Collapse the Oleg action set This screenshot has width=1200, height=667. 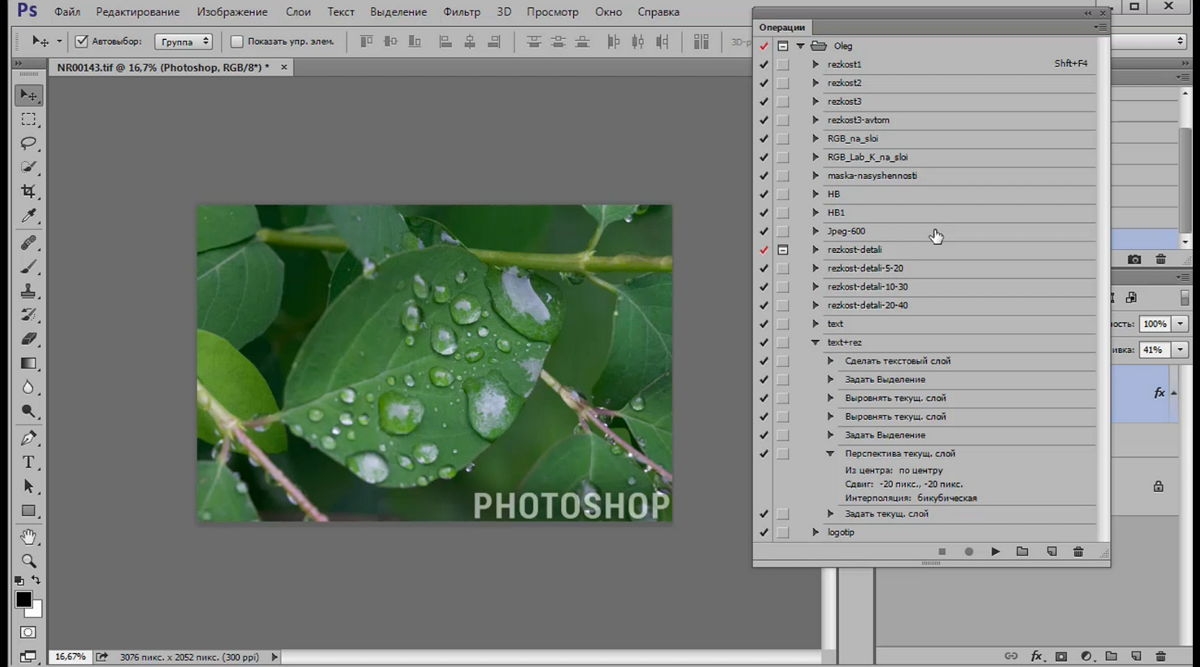click(x=800, y=46)
